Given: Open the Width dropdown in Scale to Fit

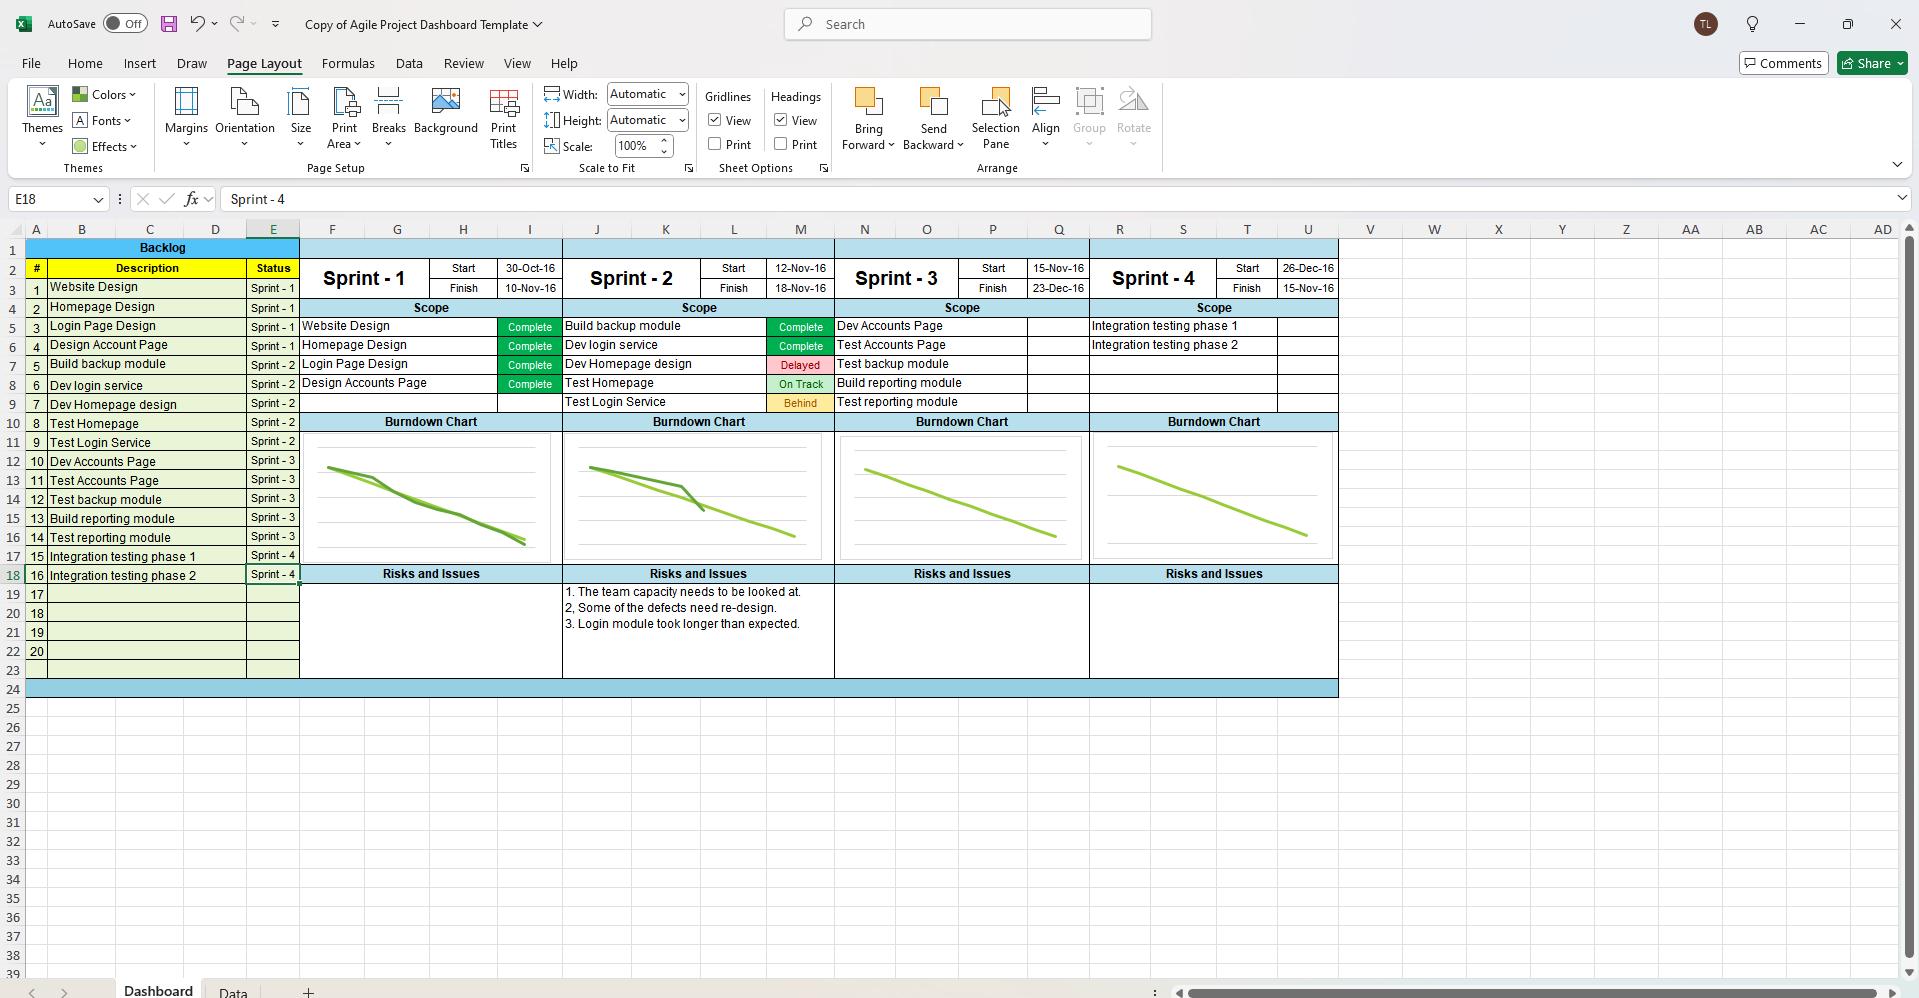Looking at the screenshot, I should [x=679, y=93].
